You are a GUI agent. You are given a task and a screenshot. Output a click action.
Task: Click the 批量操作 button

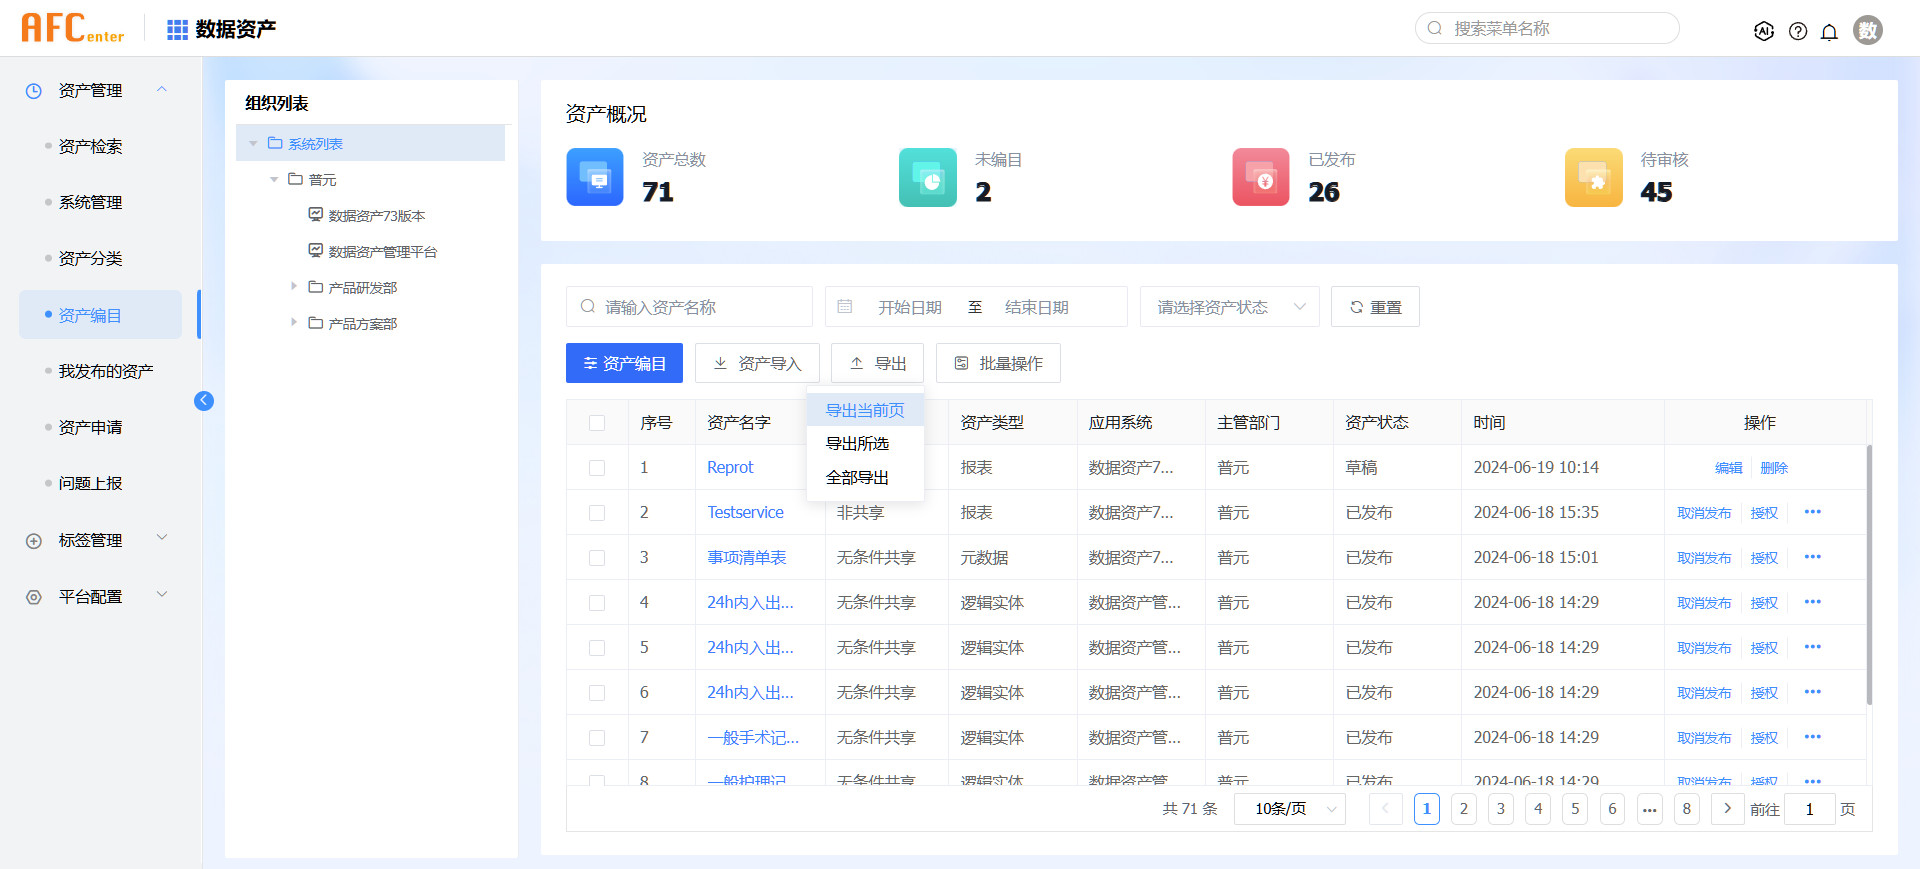pos(998,363)
